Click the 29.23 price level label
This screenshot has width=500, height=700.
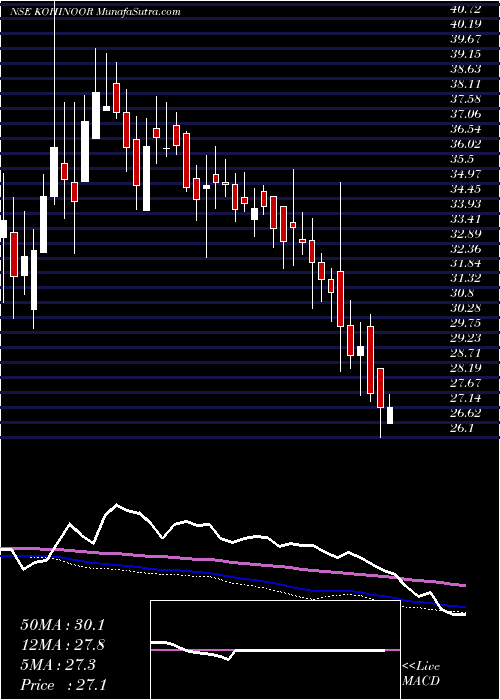pyautogui.click(x=466, y=338)
